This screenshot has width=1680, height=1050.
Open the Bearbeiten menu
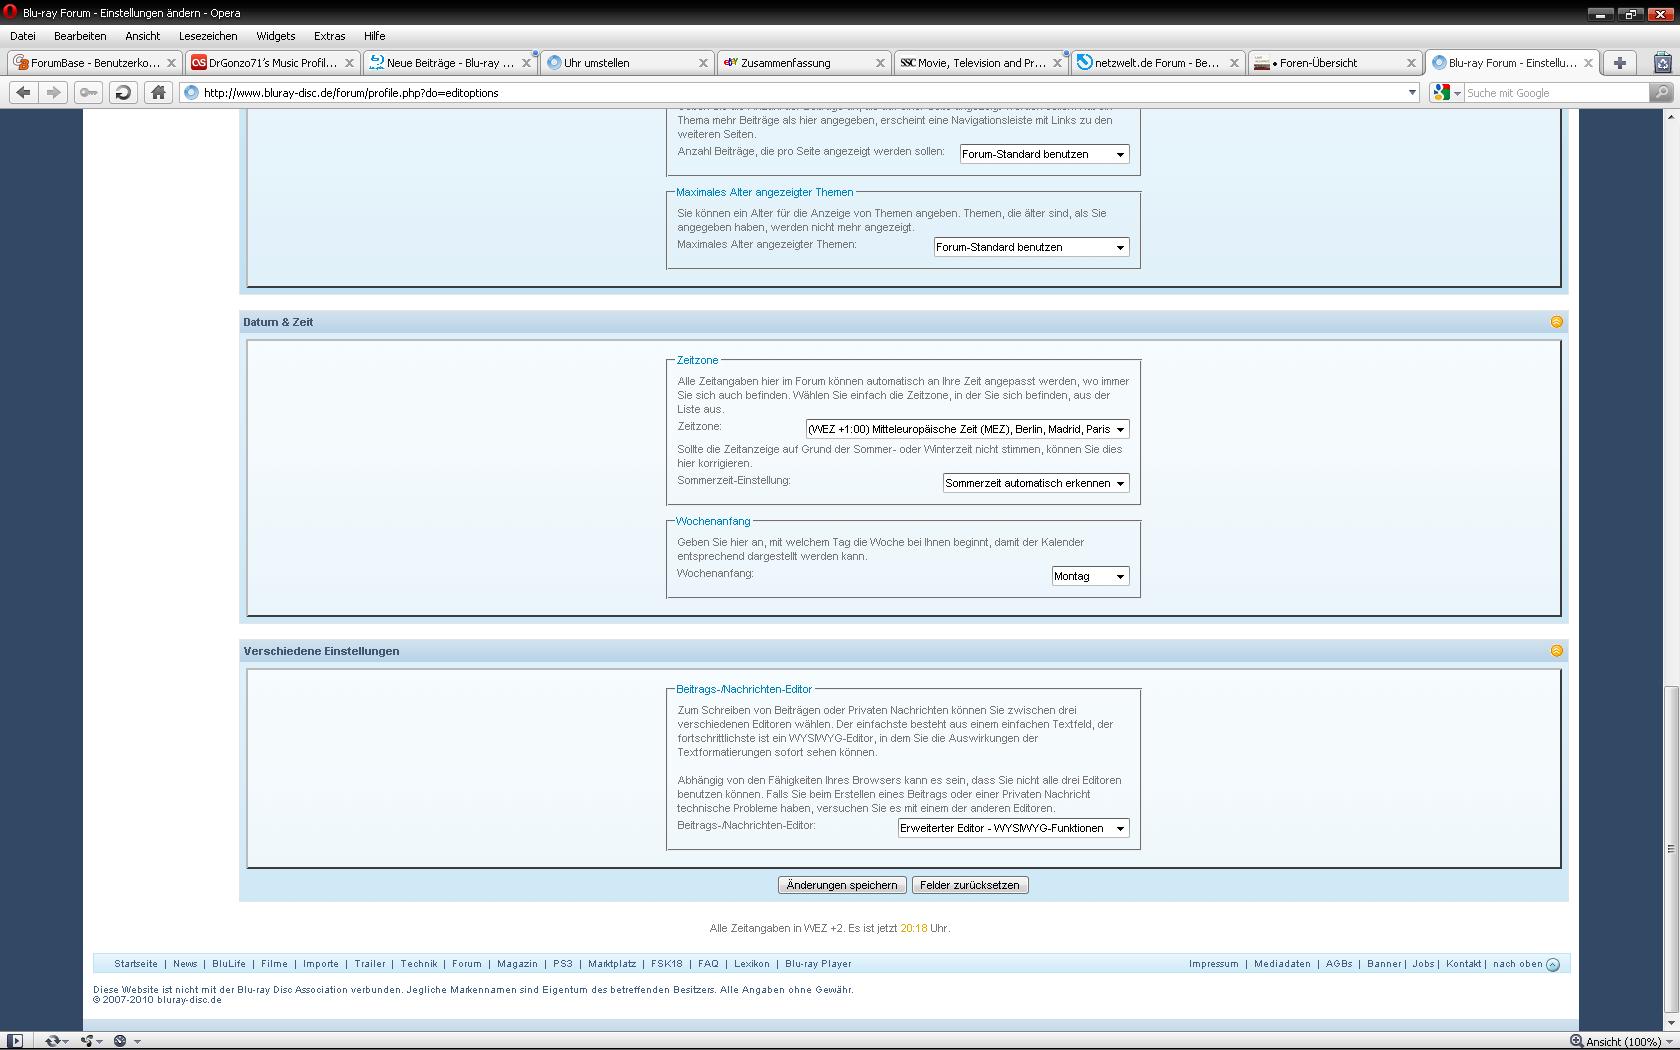click(80, 36)
